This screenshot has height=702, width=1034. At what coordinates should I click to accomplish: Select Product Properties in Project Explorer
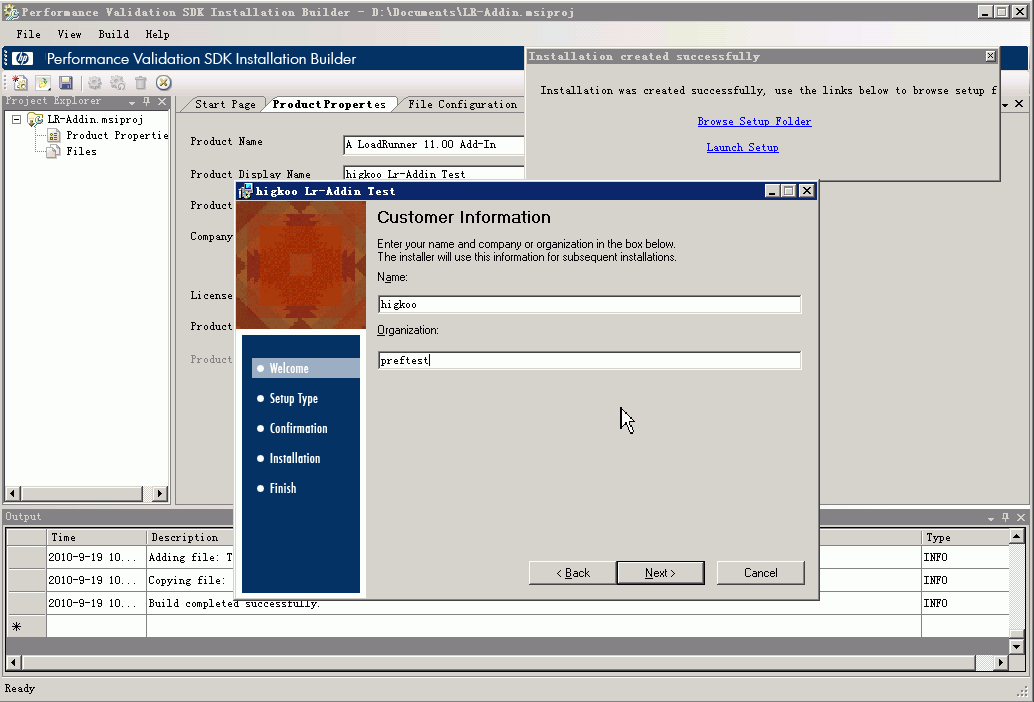(117, 135)
